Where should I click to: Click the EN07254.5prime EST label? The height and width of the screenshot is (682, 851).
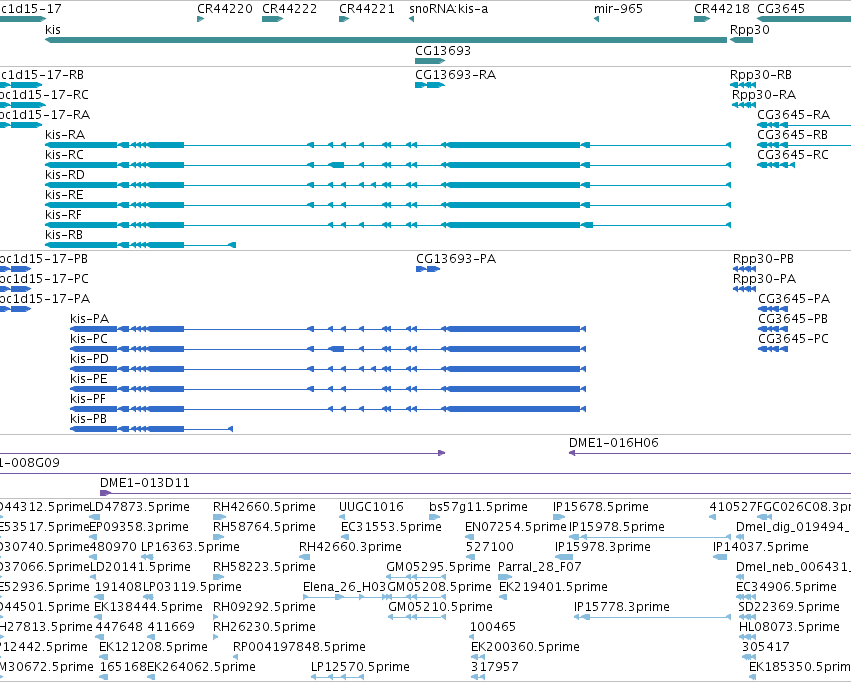[516, 526]
